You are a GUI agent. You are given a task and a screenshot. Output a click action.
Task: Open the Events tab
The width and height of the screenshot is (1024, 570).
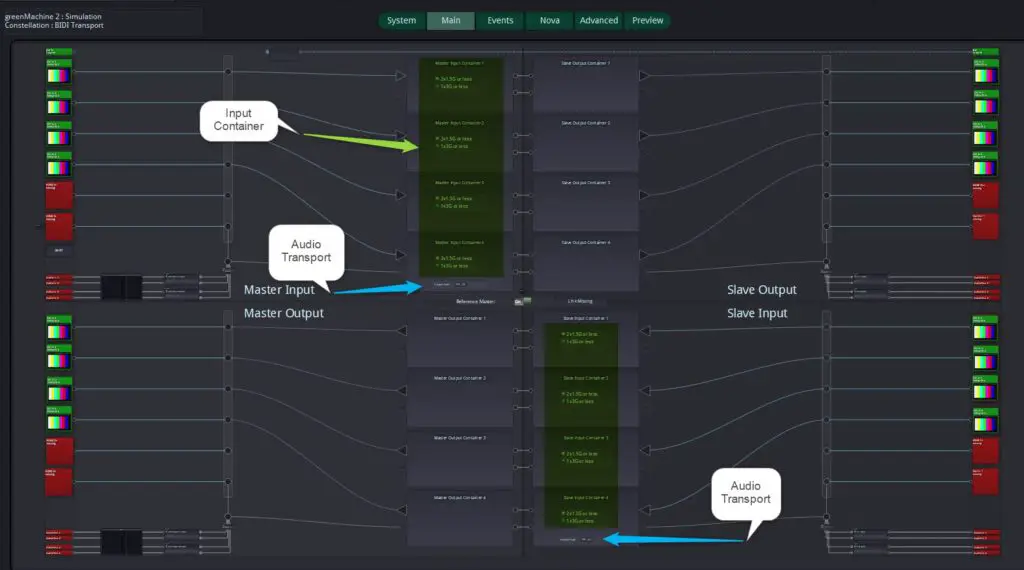pyautogui.click(x=500, y=20)
